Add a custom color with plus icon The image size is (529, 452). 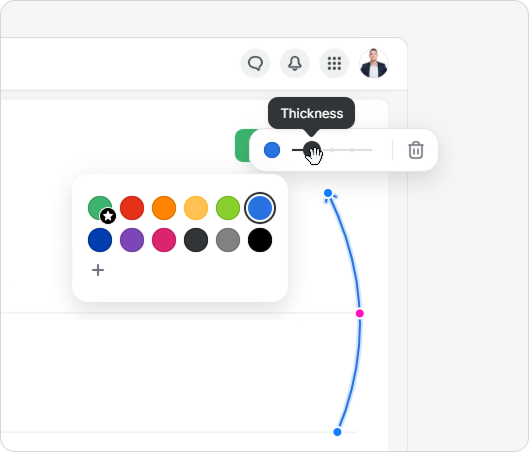click(x=98, y=270)
